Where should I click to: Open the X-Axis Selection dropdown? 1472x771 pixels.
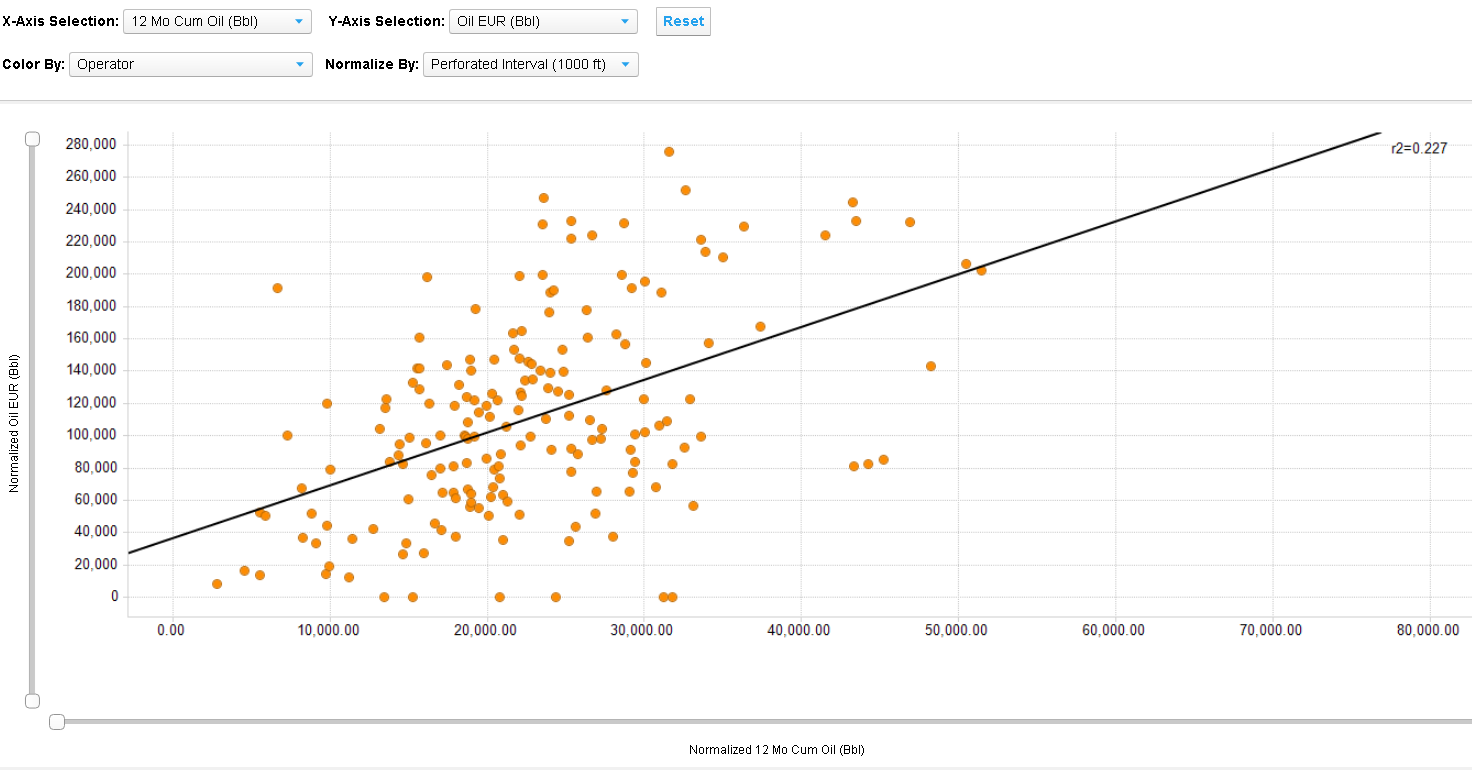point(217,21)
